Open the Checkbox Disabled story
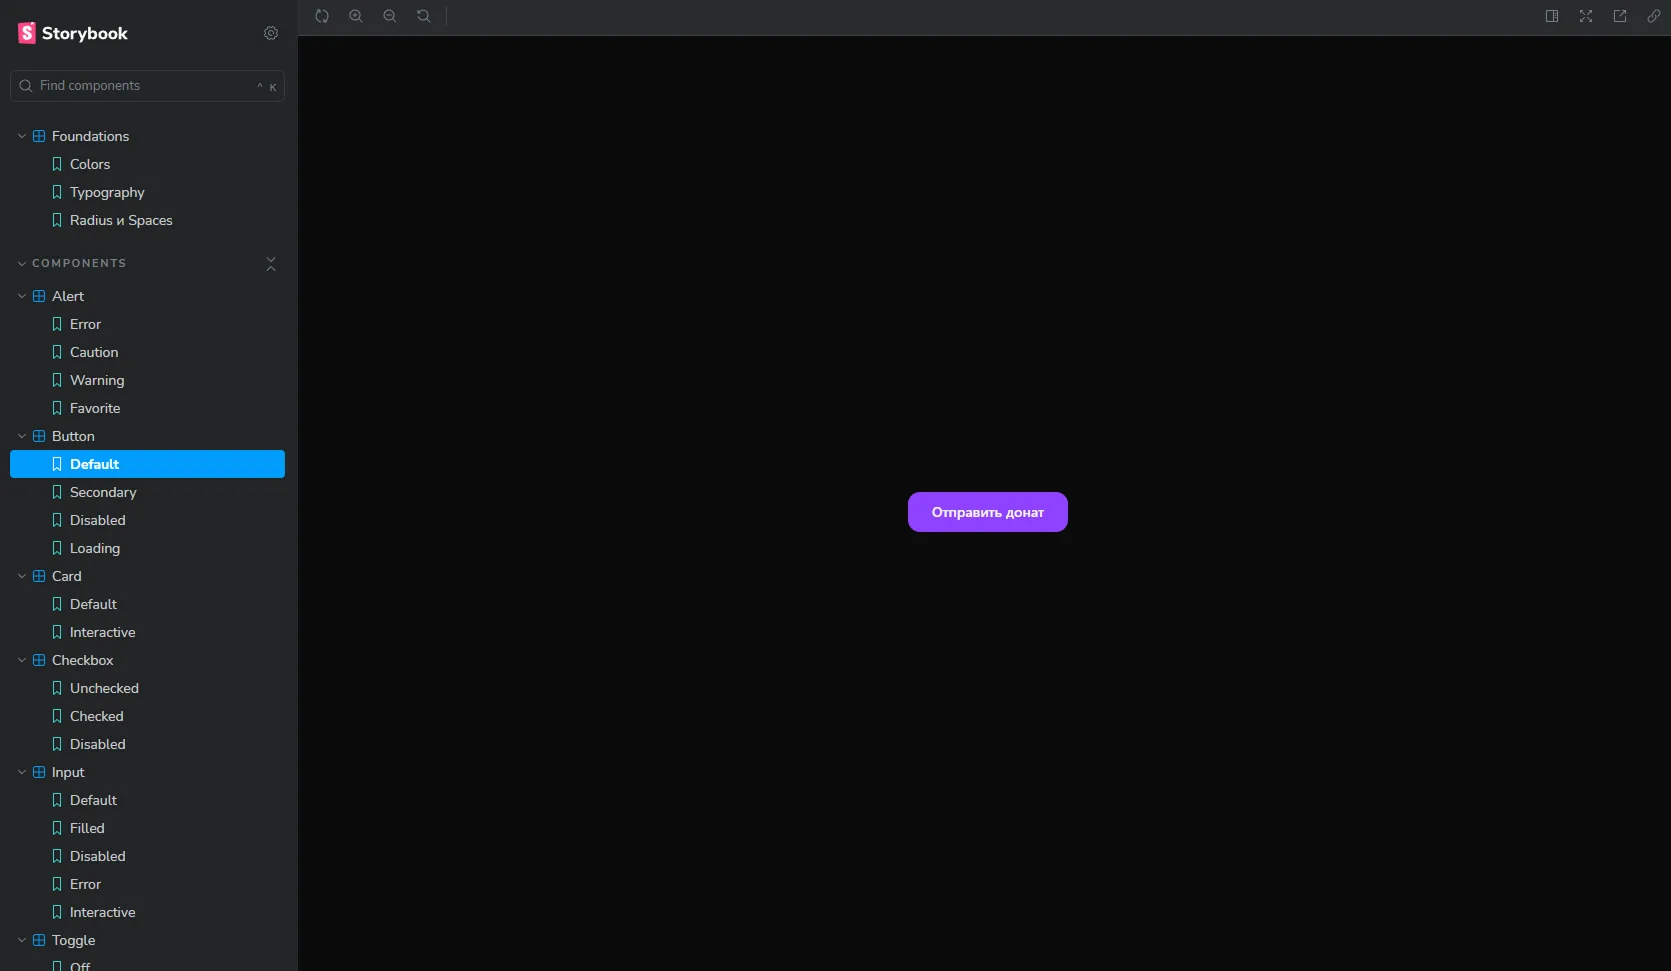The image size is (1671, 971). tap(148, 744)
